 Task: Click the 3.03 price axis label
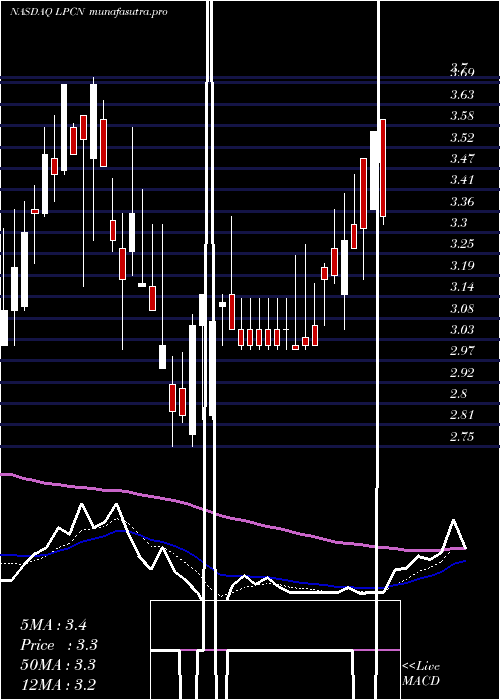click(x=462, y=330)
